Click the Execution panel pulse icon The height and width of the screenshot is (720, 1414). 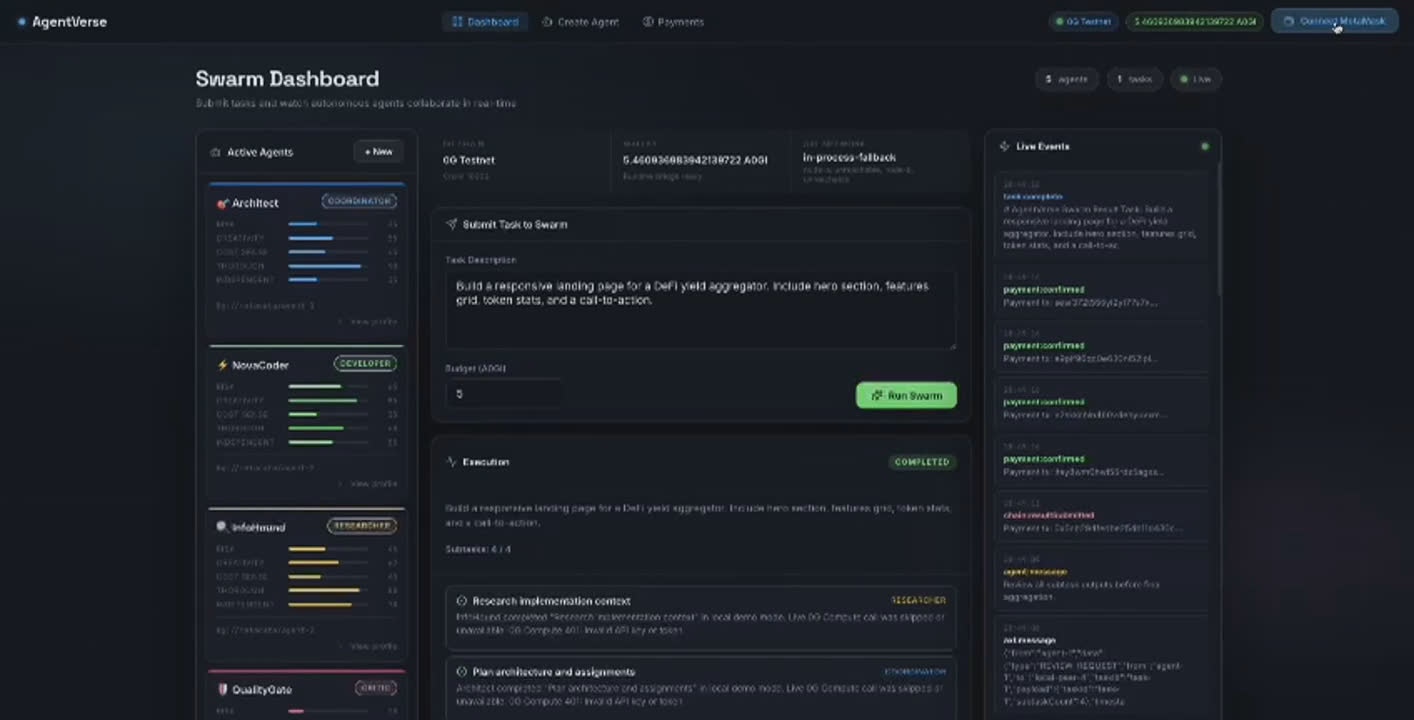(x=451, y=462)
